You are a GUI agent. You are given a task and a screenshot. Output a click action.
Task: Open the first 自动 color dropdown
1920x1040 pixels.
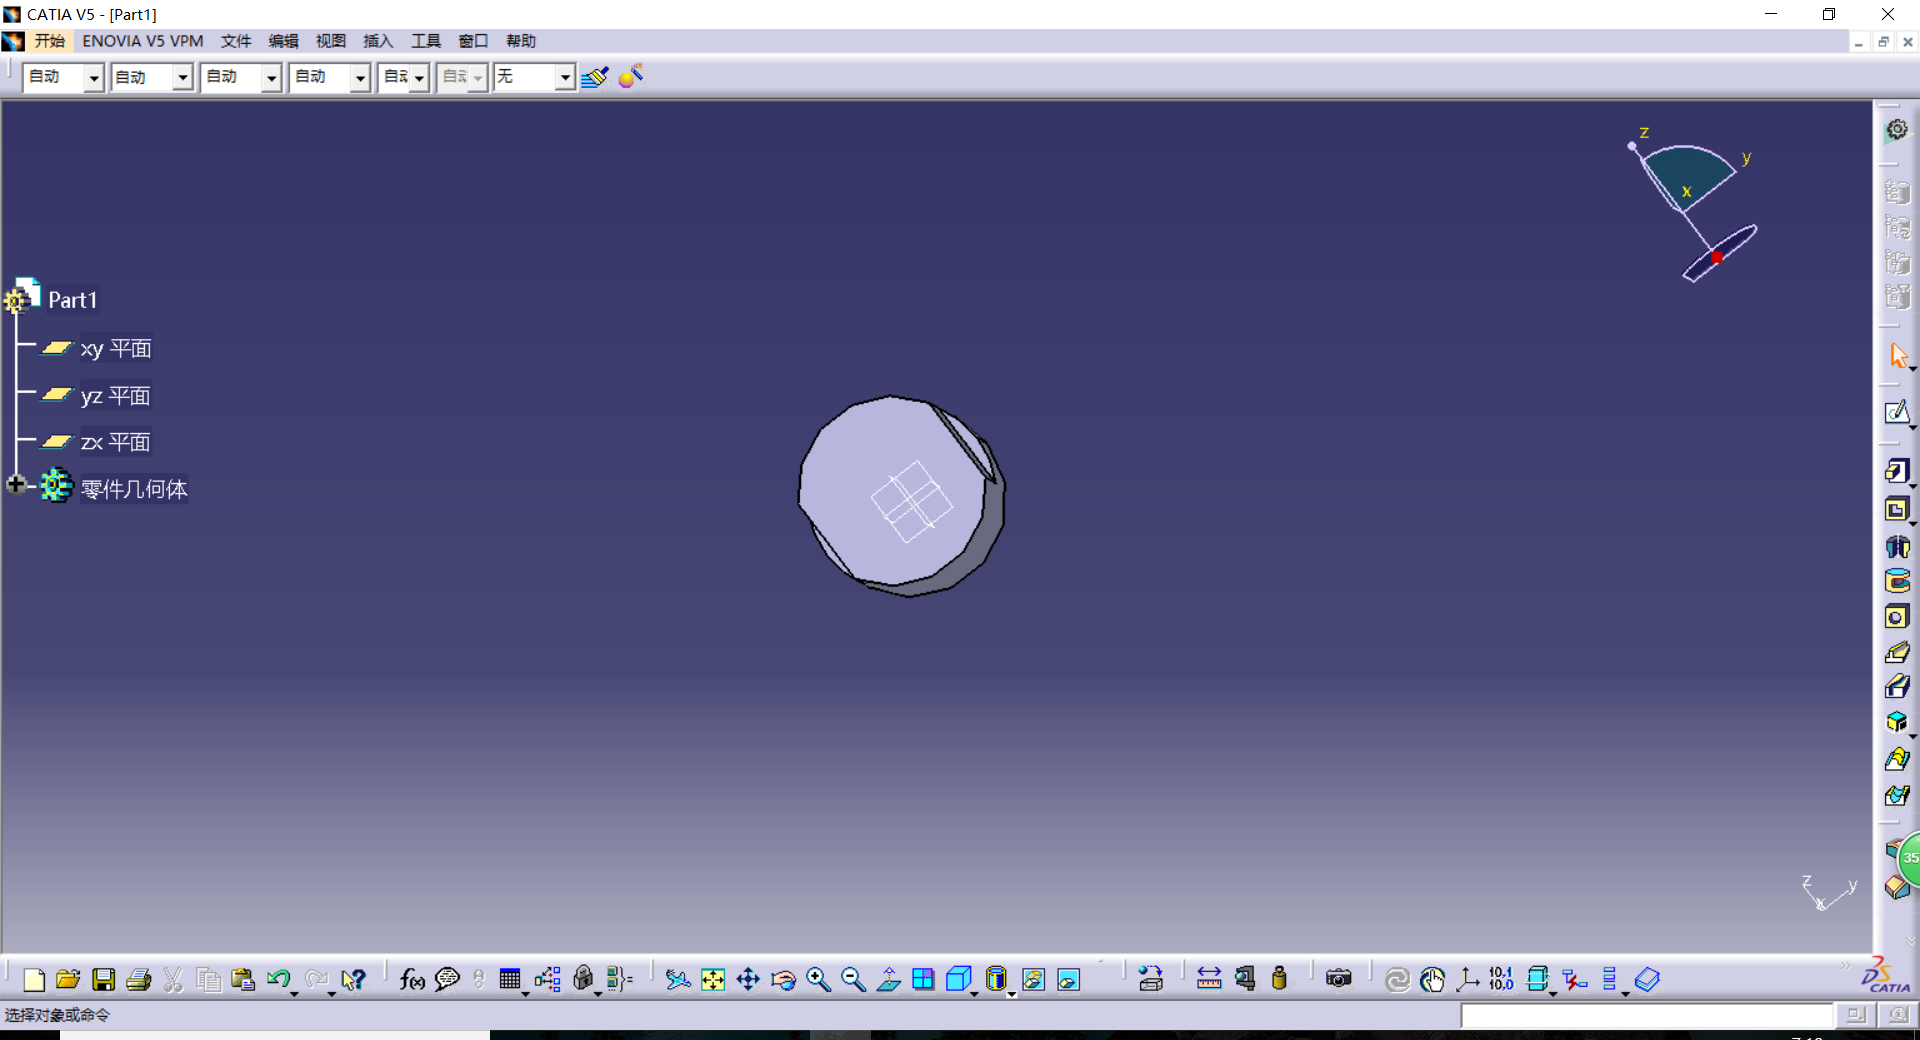94,77
